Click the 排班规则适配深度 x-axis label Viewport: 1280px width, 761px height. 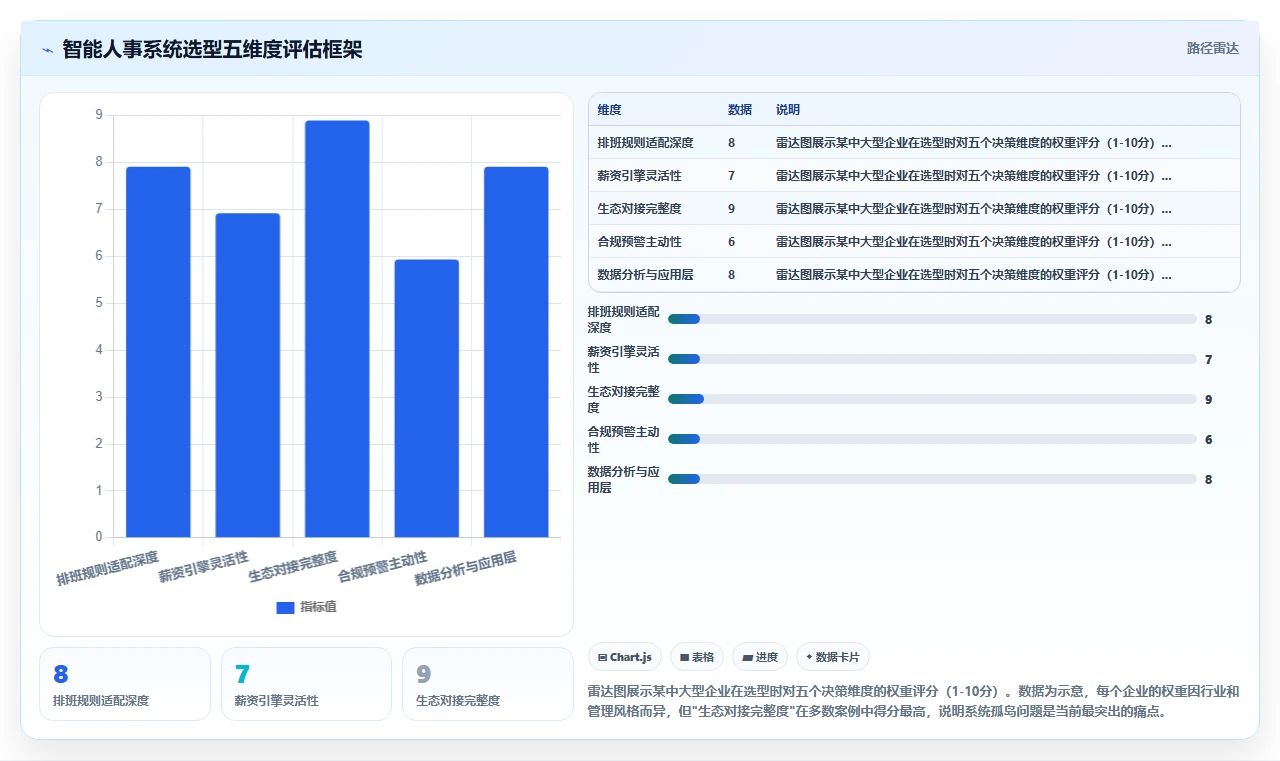pos(108,567)
